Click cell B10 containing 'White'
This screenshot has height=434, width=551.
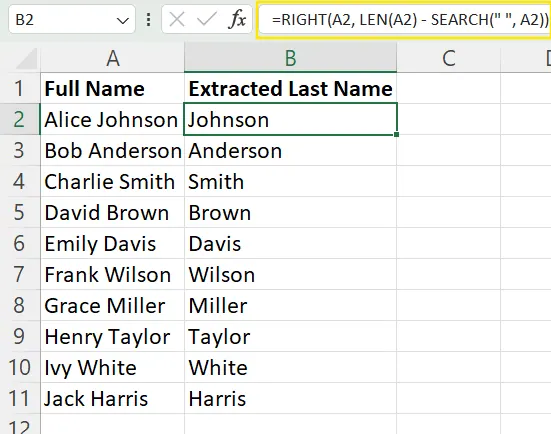coord(291,367)
